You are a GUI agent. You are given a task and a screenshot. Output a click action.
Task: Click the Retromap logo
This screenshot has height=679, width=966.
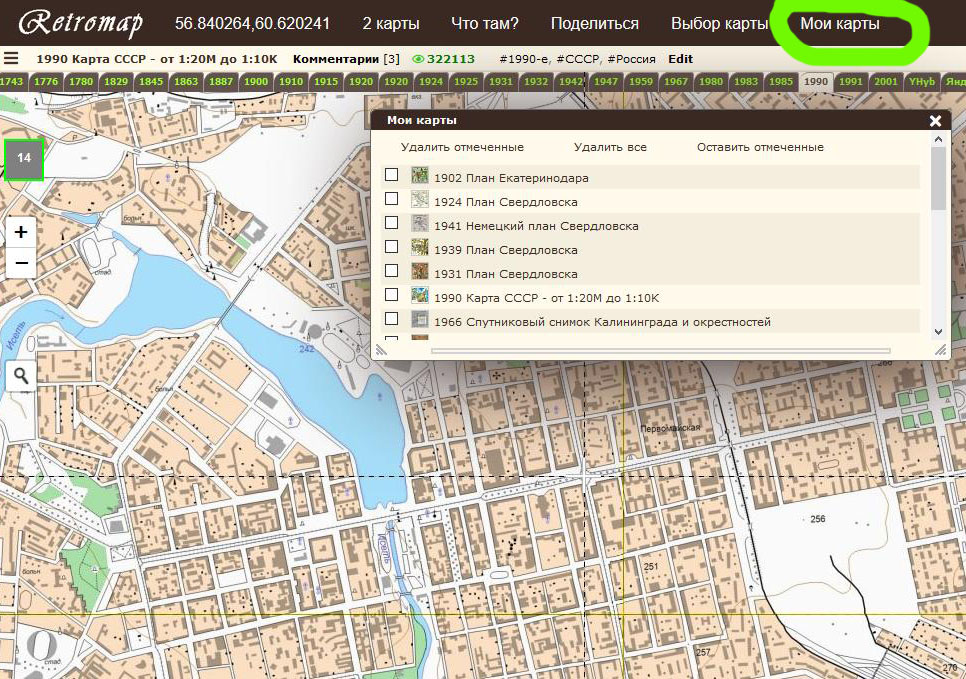click(80, 23)
